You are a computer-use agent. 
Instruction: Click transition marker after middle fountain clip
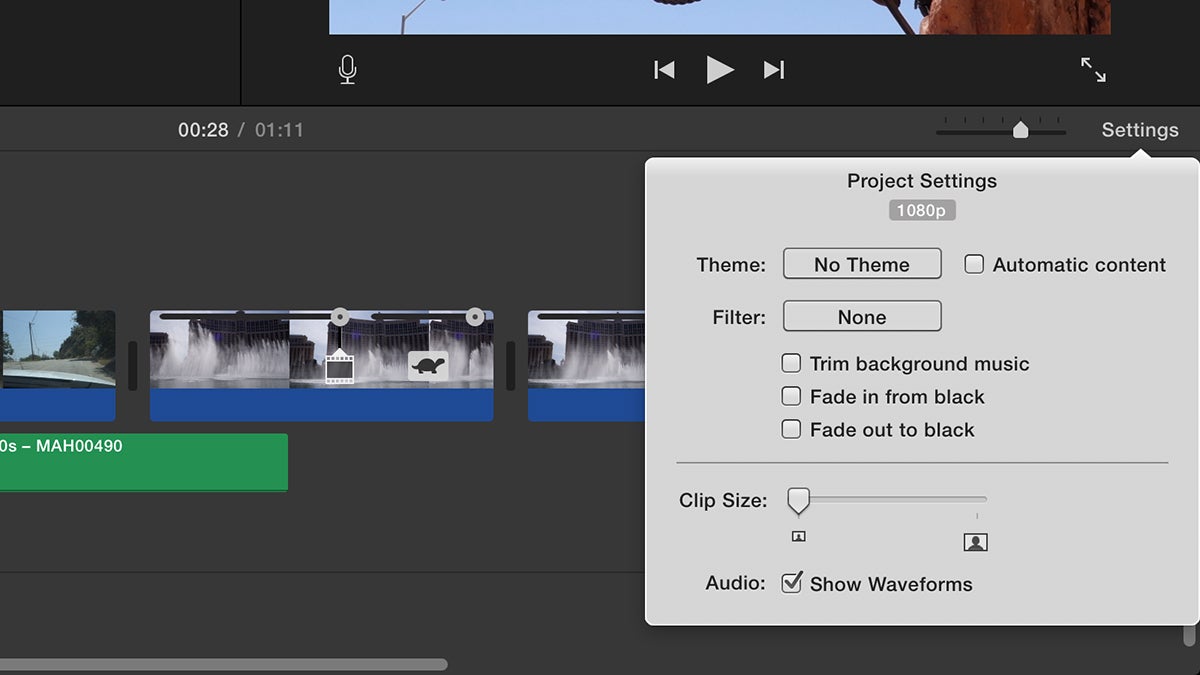point(510,366)
